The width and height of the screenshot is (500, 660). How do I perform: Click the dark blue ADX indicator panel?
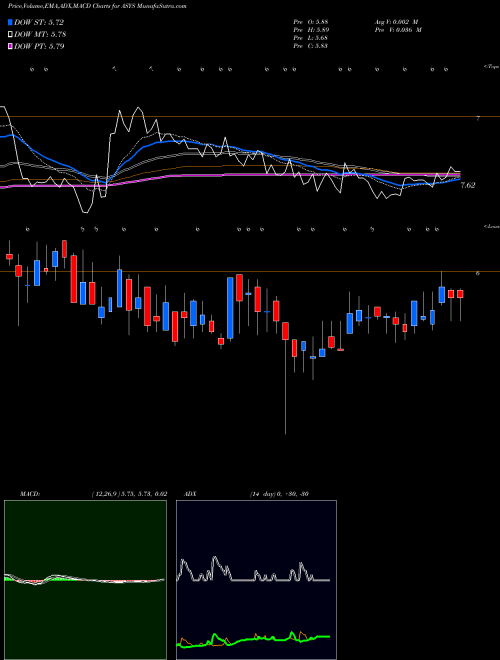pyautogui.click(x=256, y=580)
